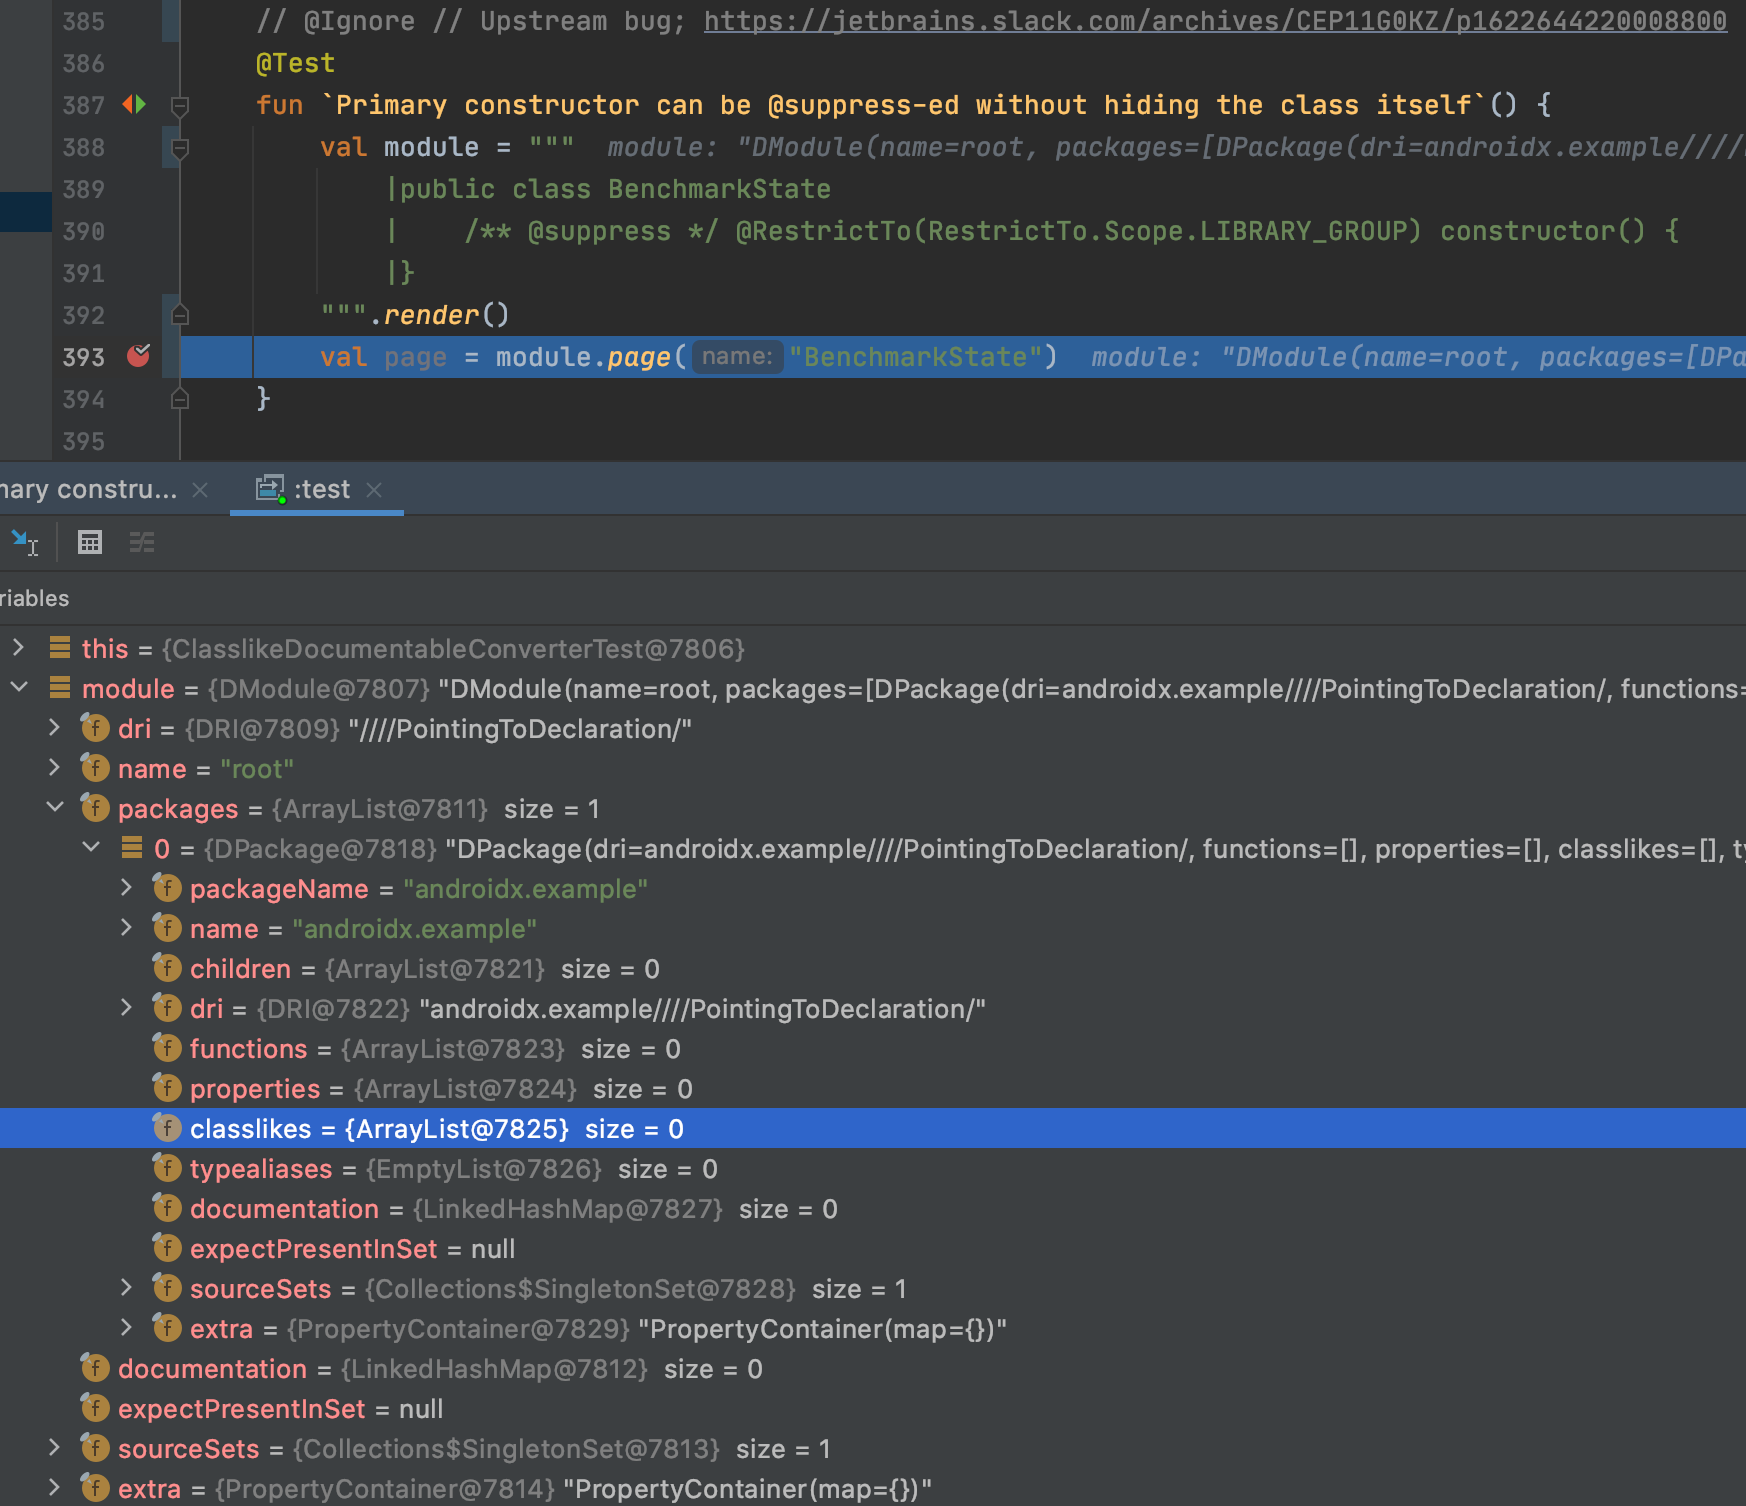Click the orange icon next to module variable
The image size is (1746, 1506).
click(x=61, y=688)
